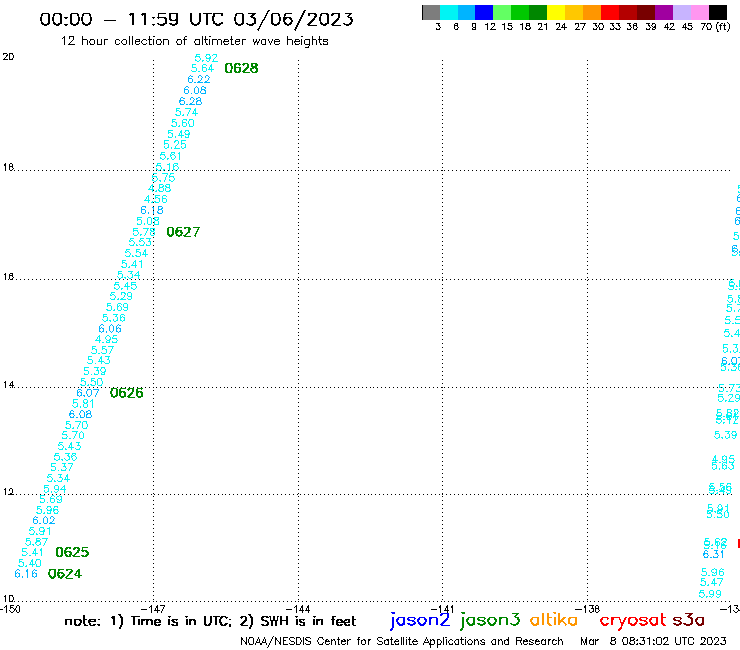740x650 pixels.
Task: Click the latitude axis label 20
Action: [x=8, y=57]
